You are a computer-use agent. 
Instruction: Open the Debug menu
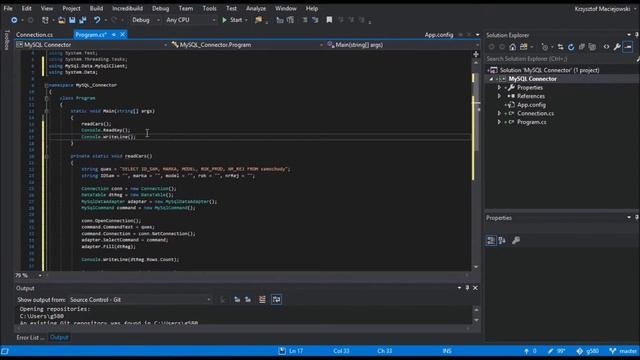[x=160, y=8]
